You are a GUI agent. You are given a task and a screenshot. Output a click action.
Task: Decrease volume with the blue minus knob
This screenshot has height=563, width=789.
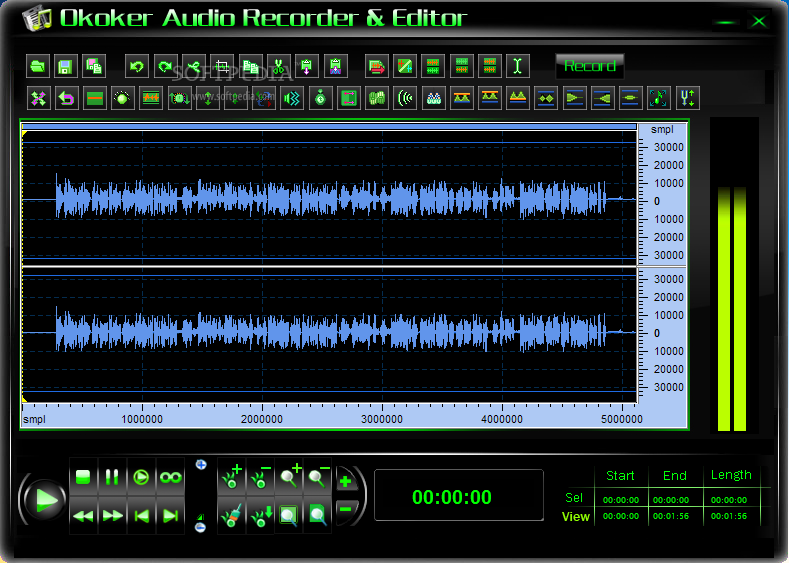[x=200, y=527]
